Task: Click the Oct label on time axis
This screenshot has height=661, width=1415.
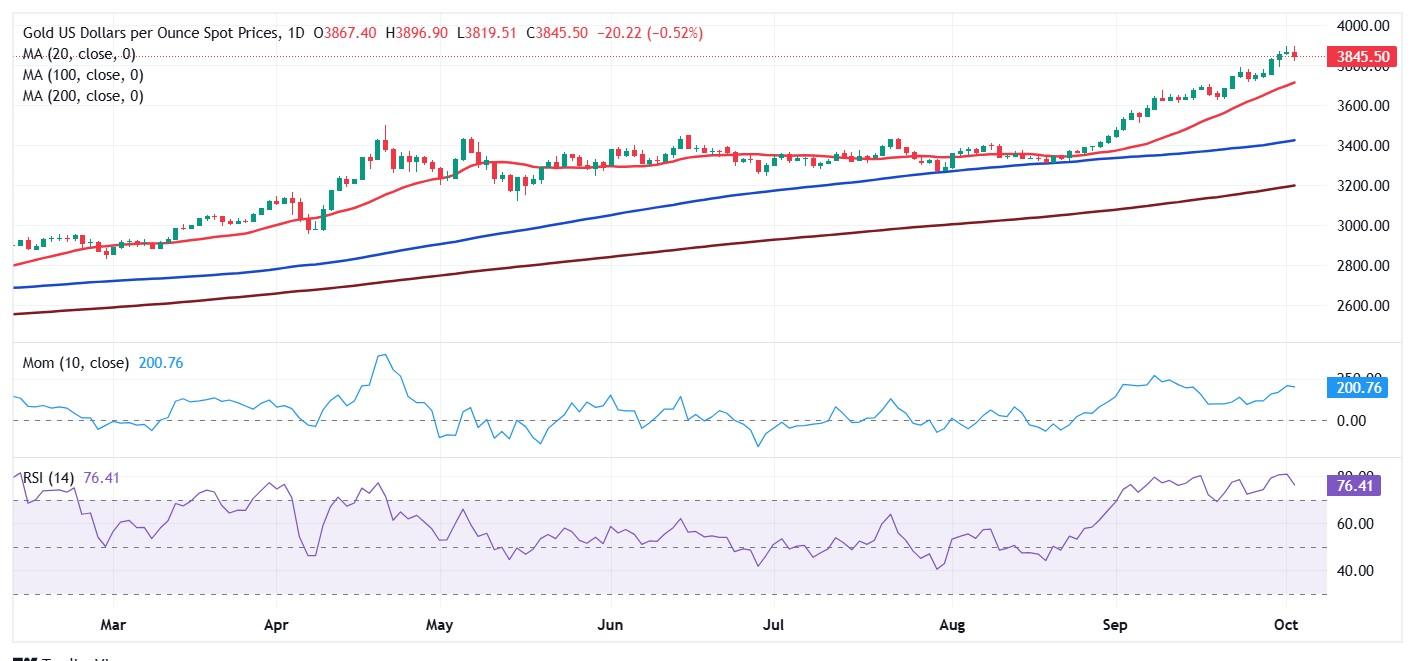Action: (1286, 625)
